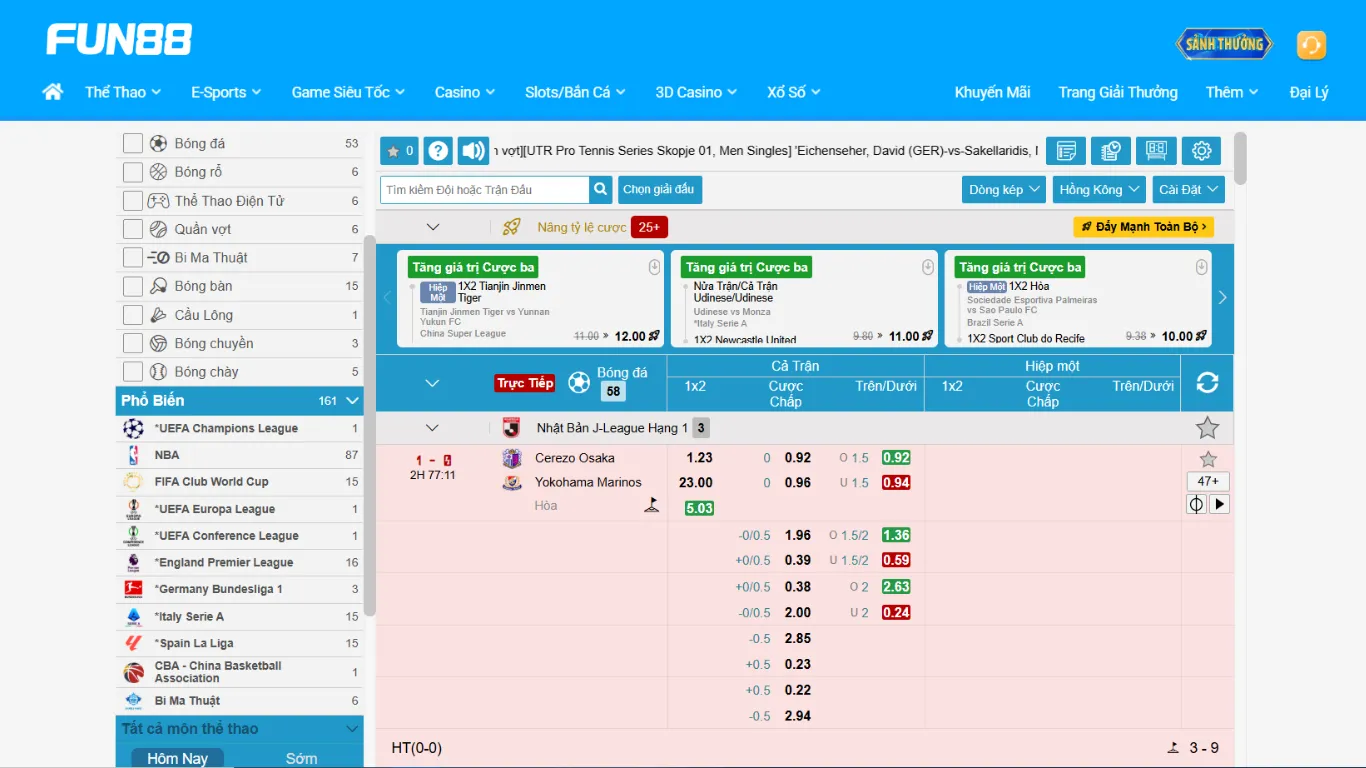Collapse the Phổ Biến section
Screen dimensions: 1366x768
(352, 400)
